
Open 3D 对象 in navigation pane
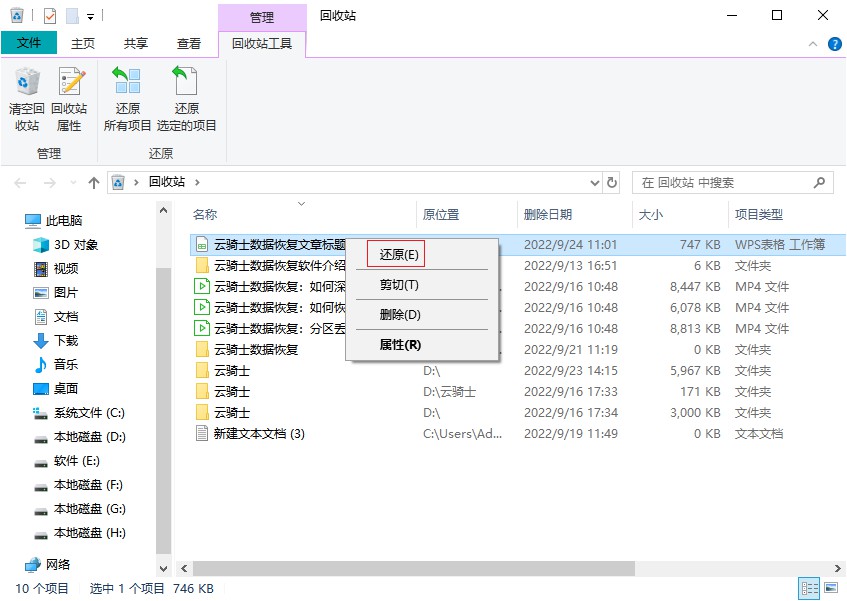65,245
